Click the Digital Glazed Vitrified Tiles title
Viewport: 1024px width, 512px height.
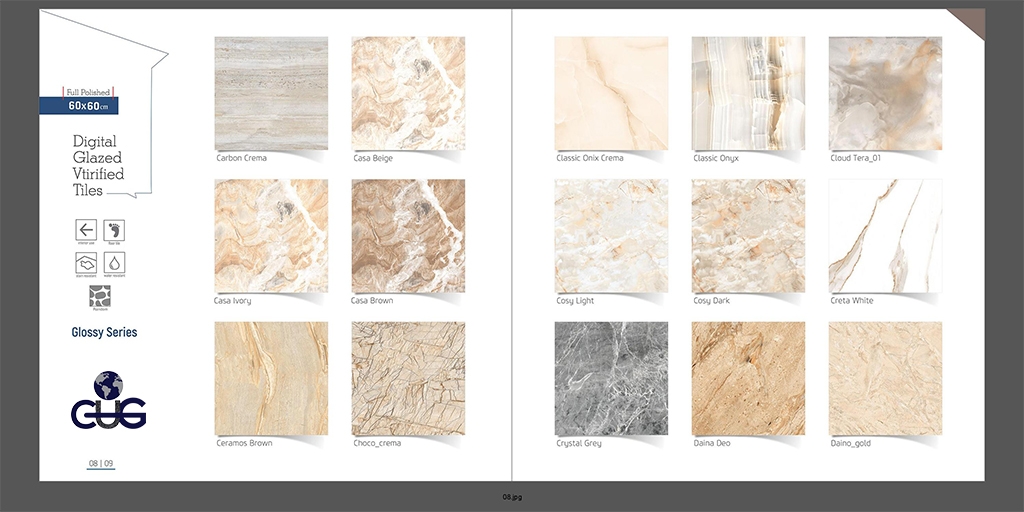pos(98,166)
